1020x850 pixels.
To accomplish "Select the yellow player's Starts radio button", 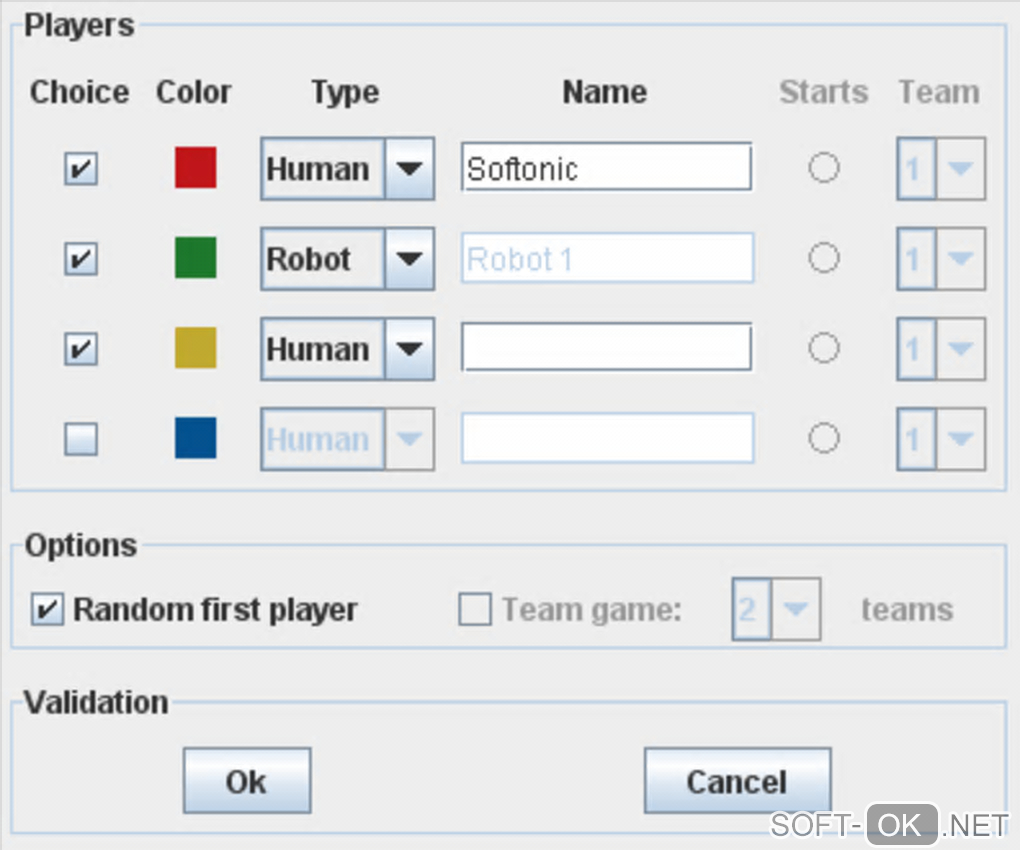I will pyautogui.click(x=824, y=348).
